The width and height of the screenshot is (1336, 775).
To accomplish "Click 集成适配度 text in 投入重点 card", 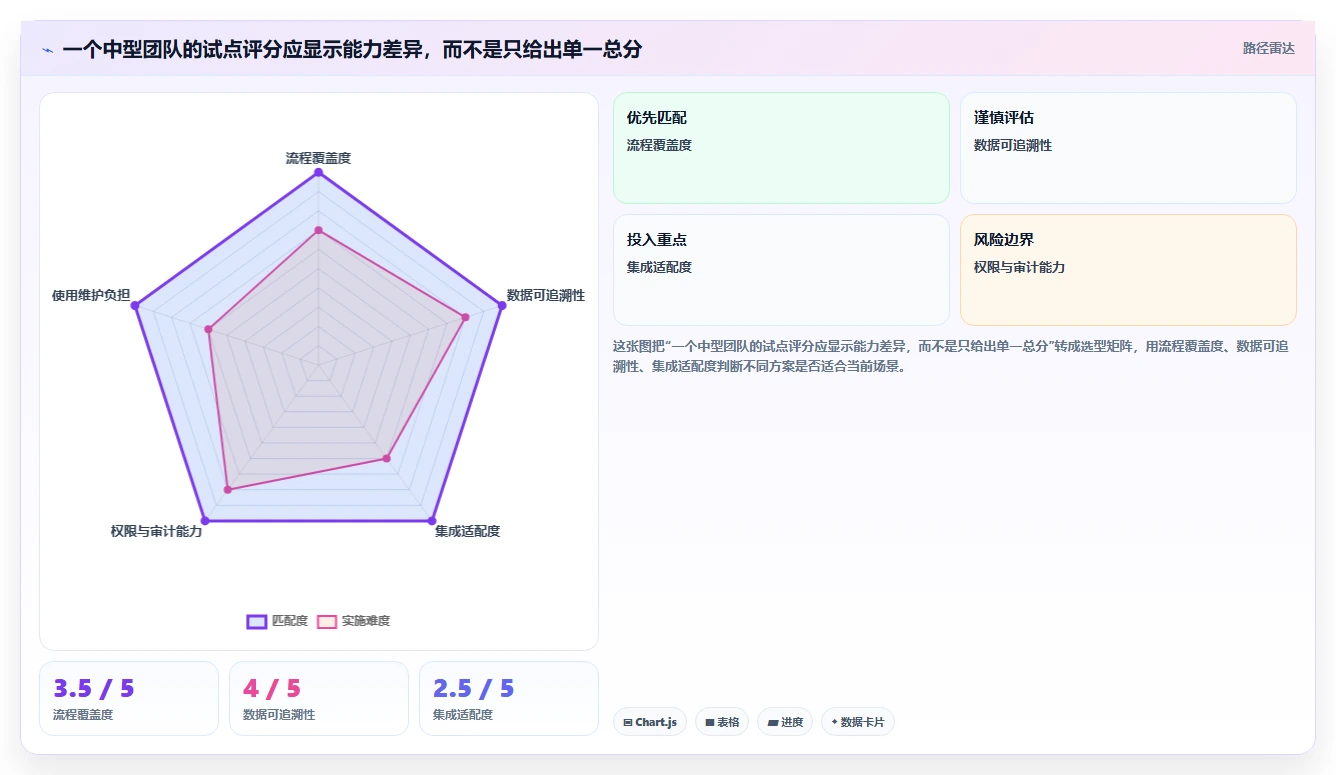I will pos(659,267).
